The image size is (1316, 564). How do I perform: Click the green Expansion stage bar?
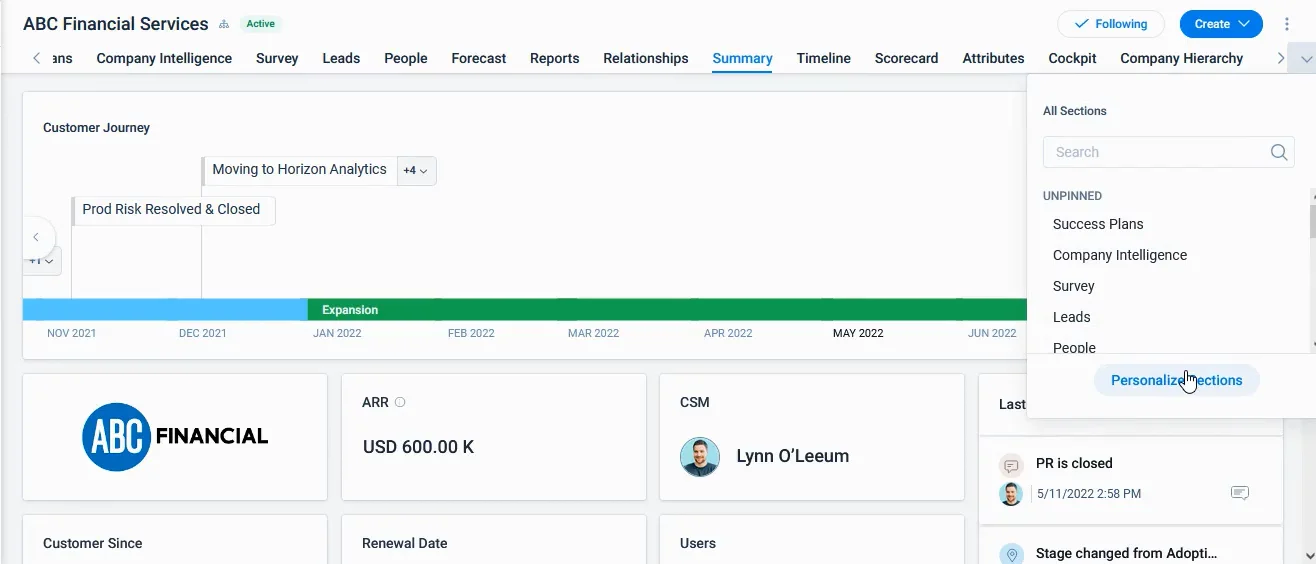click(667, 310)
